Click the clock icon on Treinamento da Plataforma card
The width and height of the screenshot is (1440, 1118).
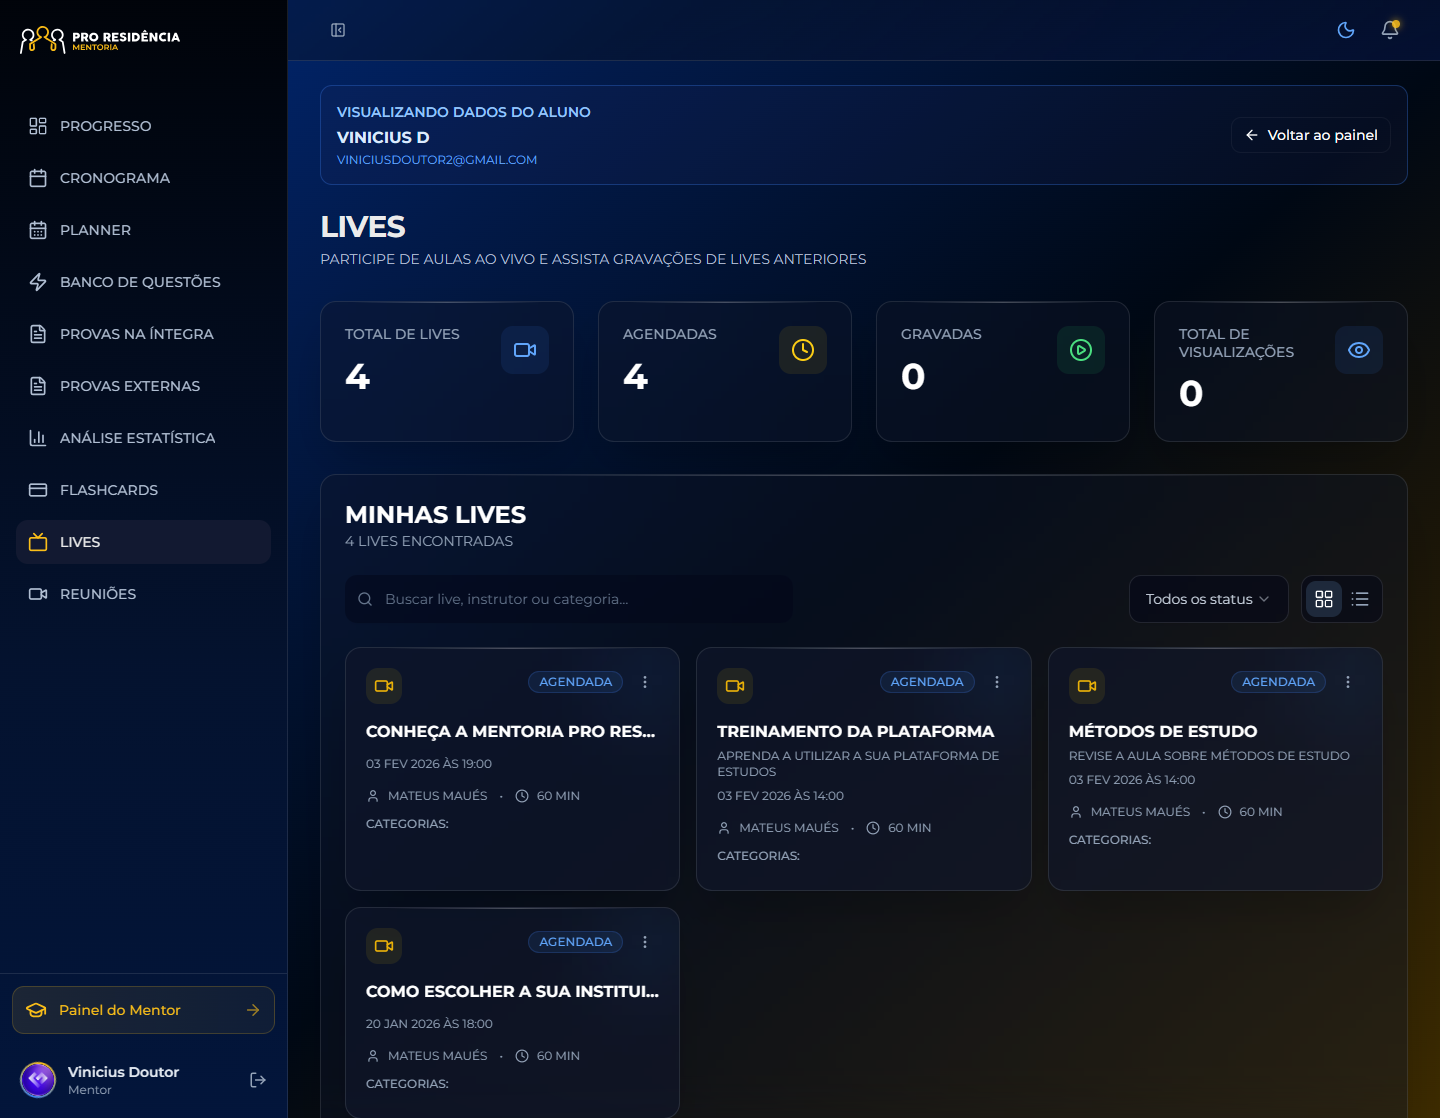[x=873, y=828]
